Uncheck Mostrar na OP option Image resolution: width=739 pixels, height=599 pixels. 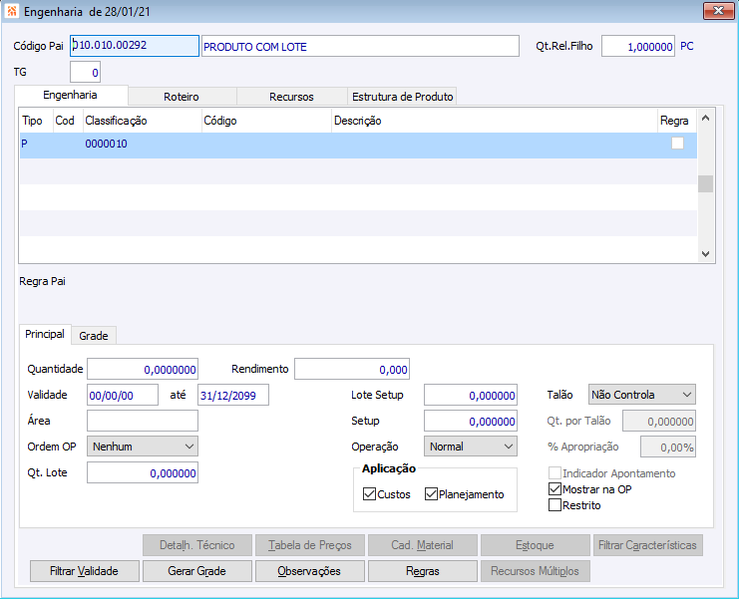[555, 490]
